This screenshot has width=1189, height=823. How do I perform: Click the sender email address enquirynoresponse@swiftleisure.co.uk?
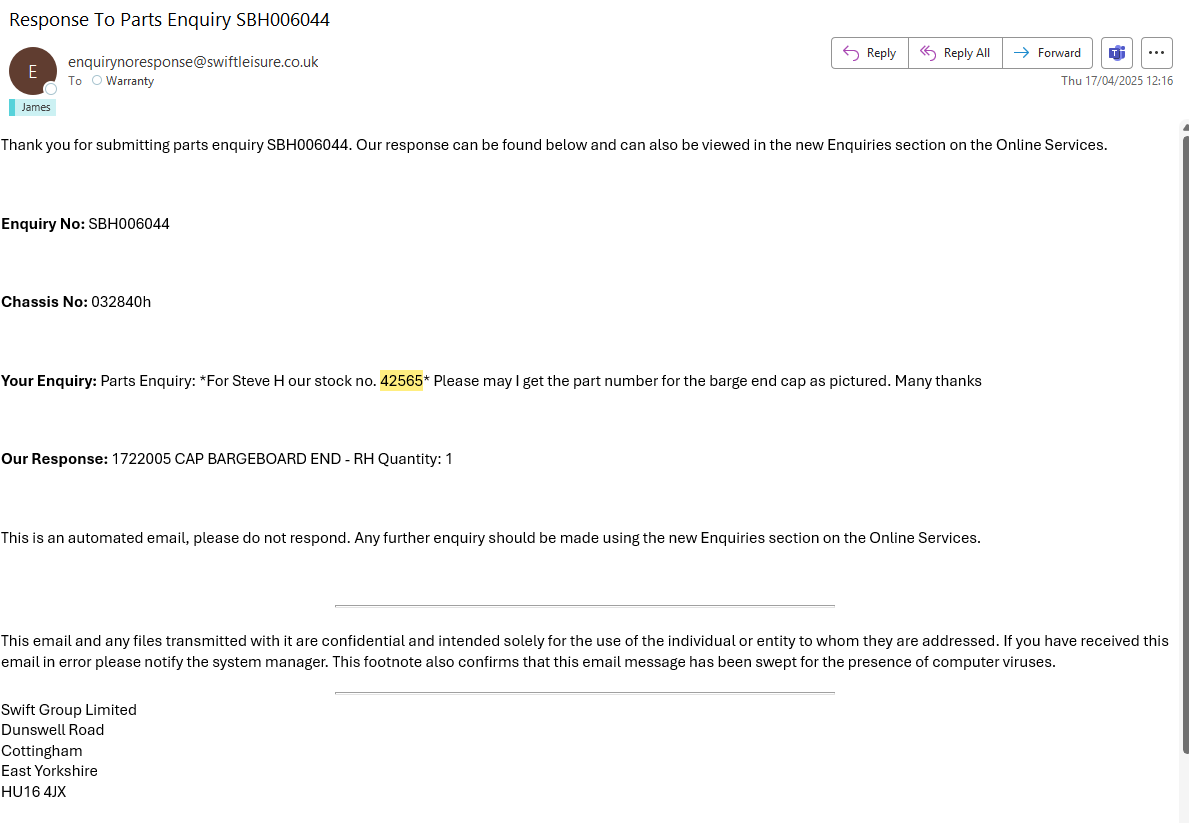(x=193, y=62)
